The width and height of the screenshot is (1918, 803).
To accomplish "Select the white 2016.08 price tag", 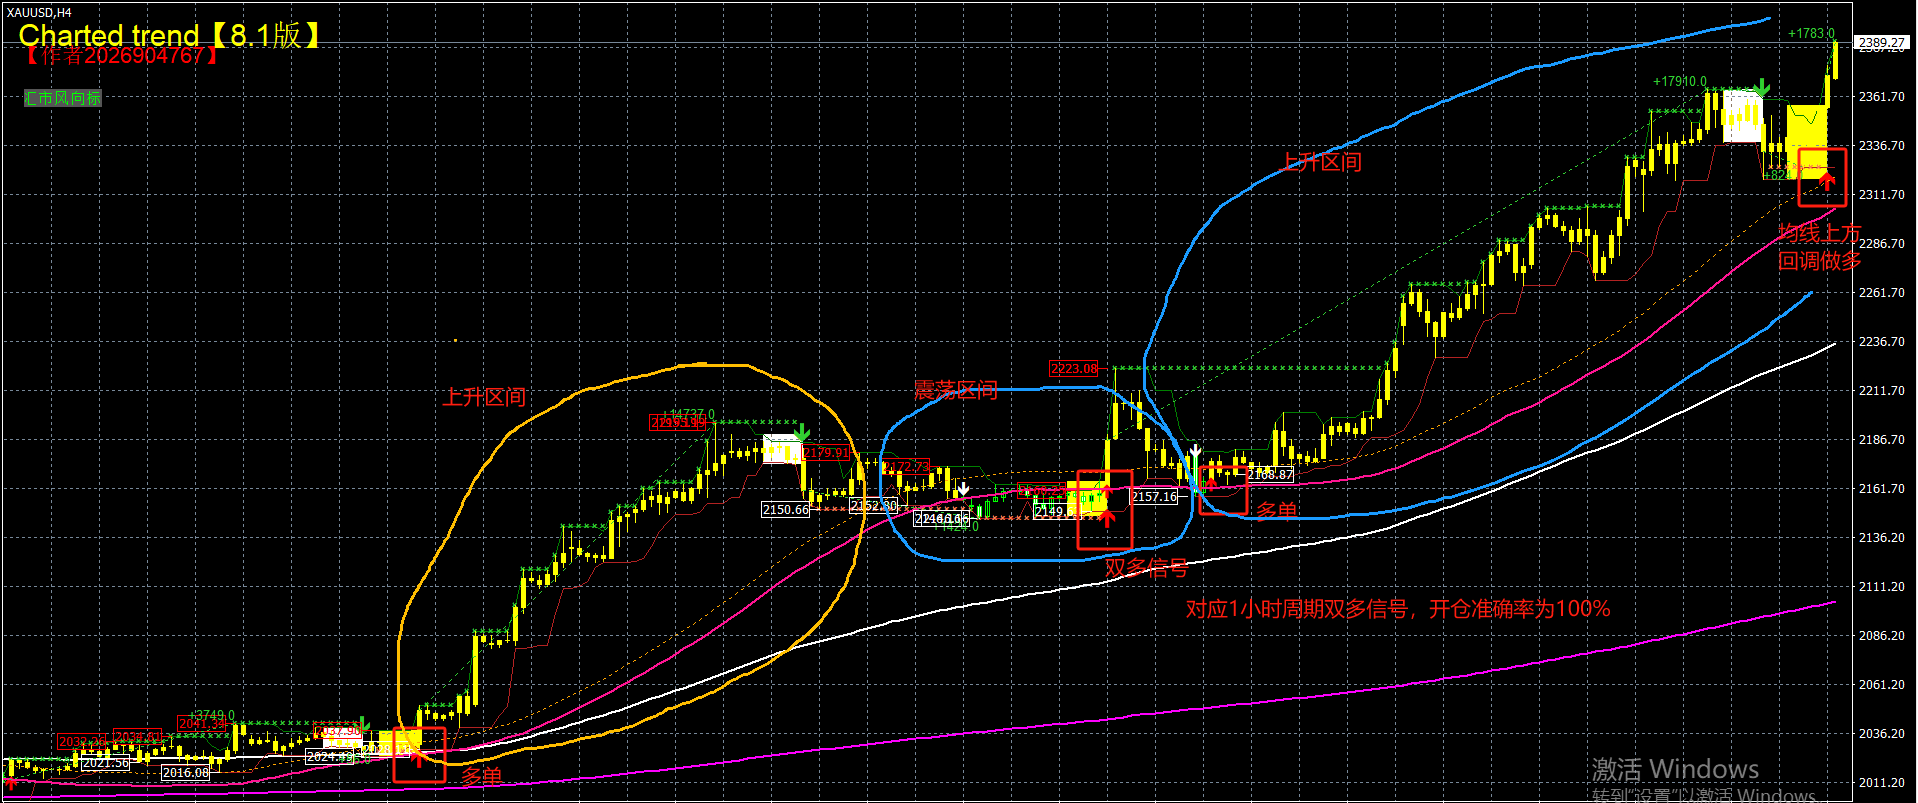I will [186, 773].
